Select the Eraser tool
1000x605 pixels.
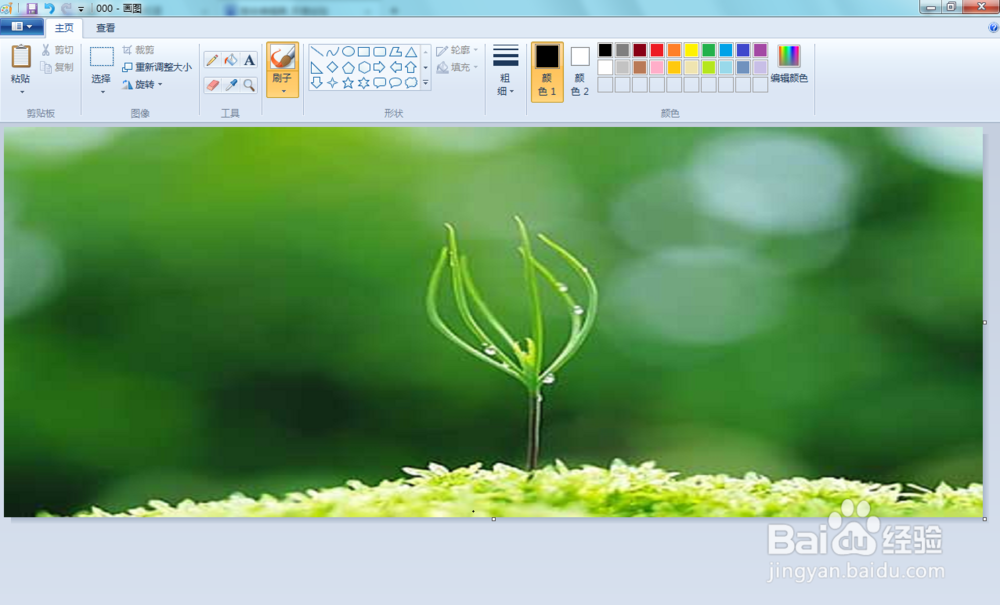pos(212,85)
